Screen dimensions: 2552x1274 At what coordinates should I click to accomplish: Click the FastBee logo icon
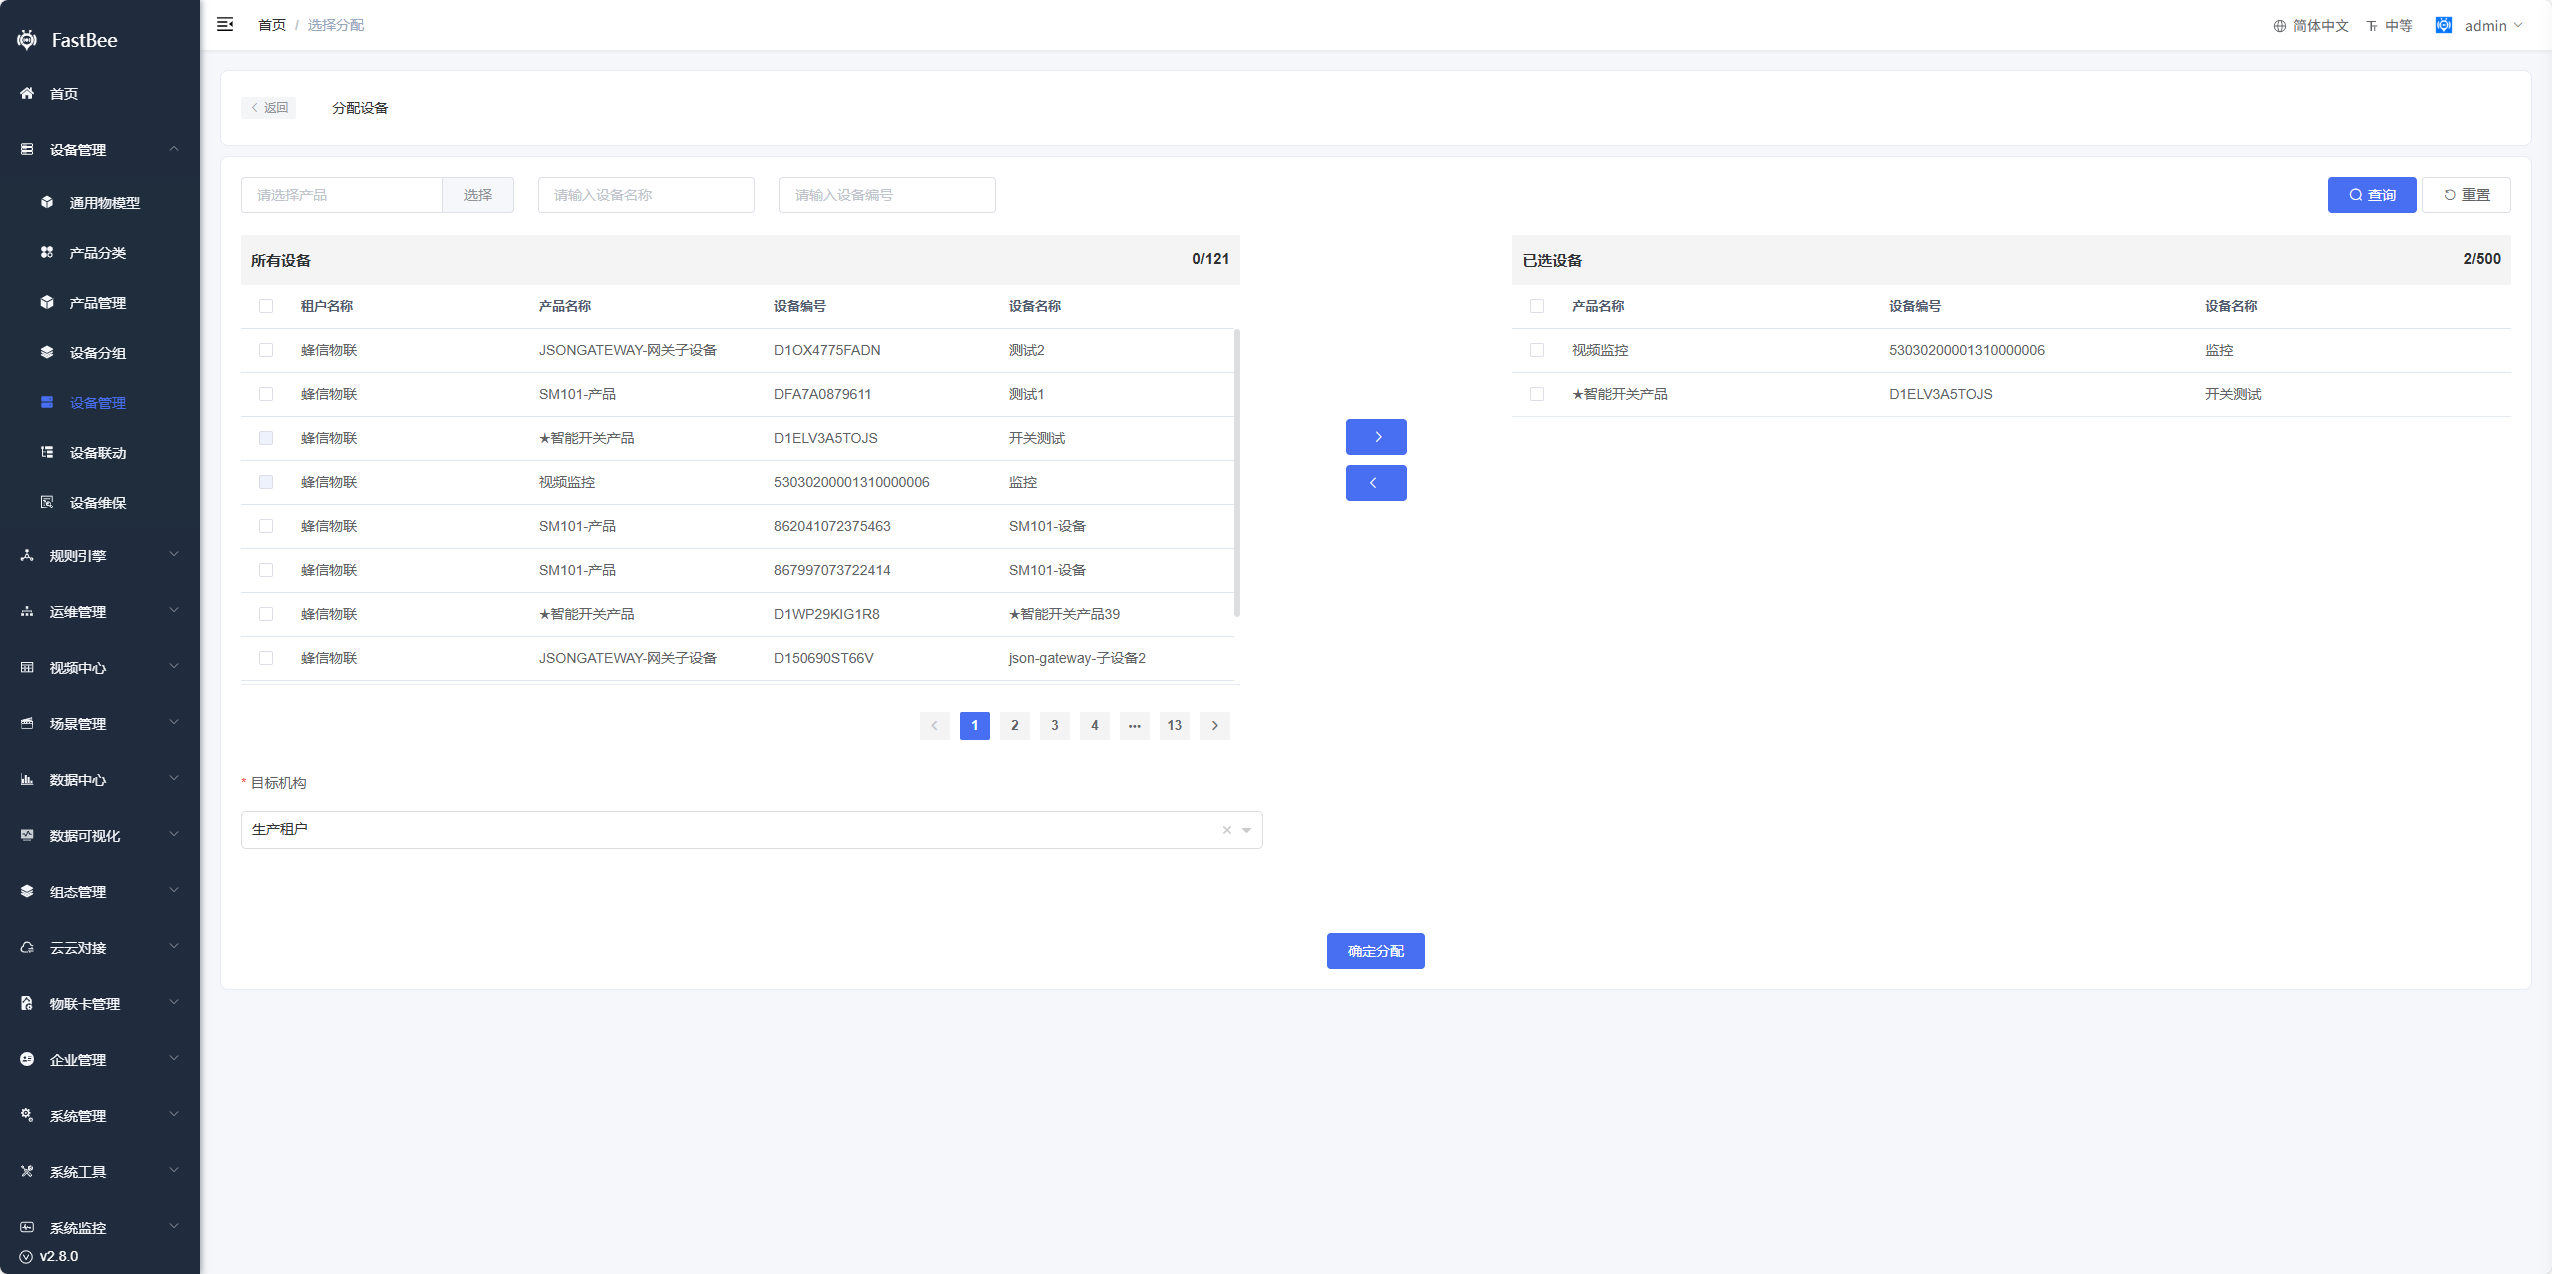click(x=27, y=40)
